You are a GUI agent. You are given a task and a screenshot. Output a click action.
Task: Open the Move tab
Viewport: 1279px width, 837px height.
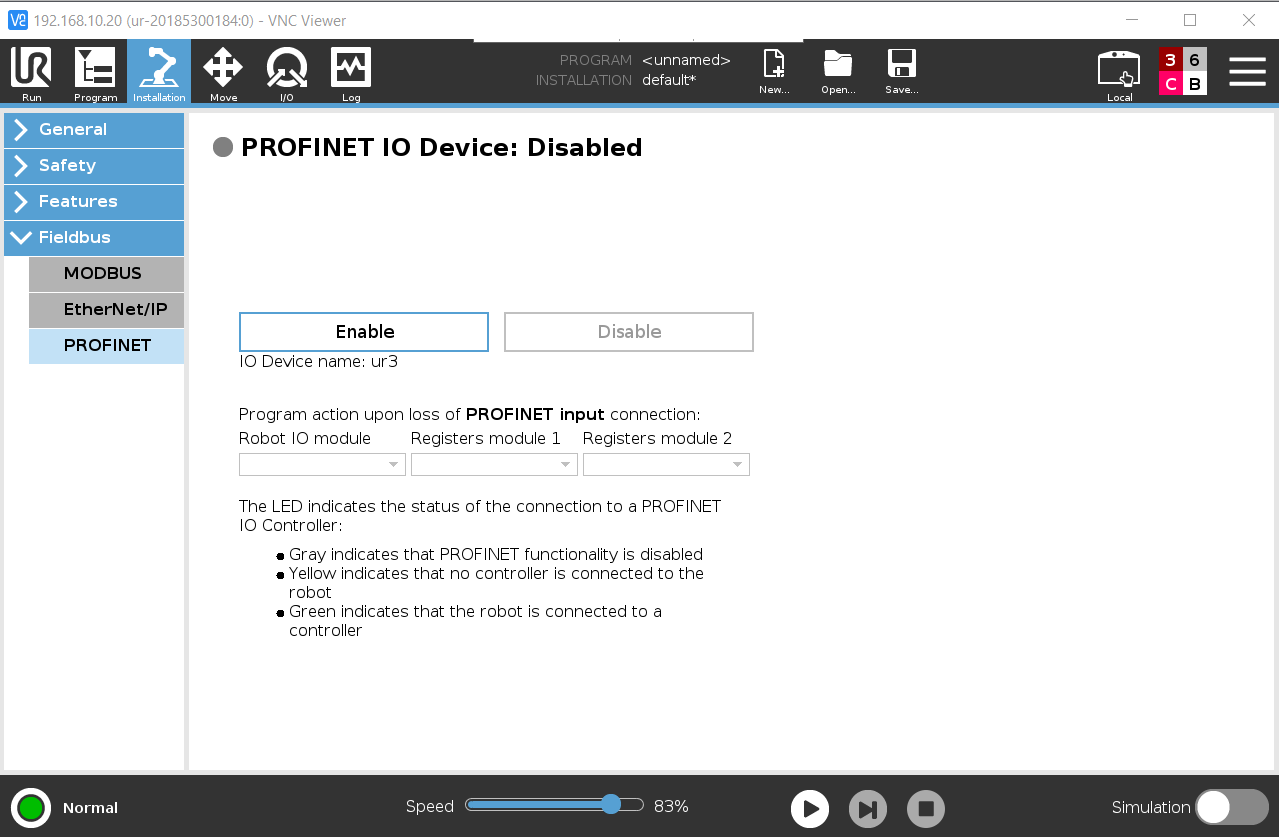tap(223, 73)
